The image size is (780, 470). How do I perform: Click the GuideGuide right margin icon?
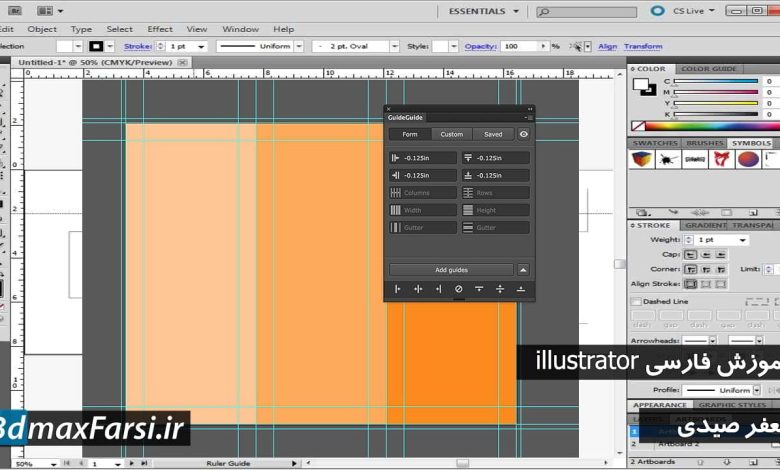tap(395, 176)
